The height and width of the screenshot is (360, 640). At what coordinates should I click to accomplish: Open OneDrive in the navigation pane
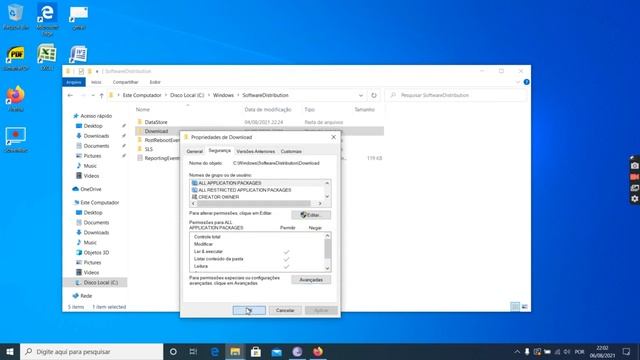[x=87, y=189]
